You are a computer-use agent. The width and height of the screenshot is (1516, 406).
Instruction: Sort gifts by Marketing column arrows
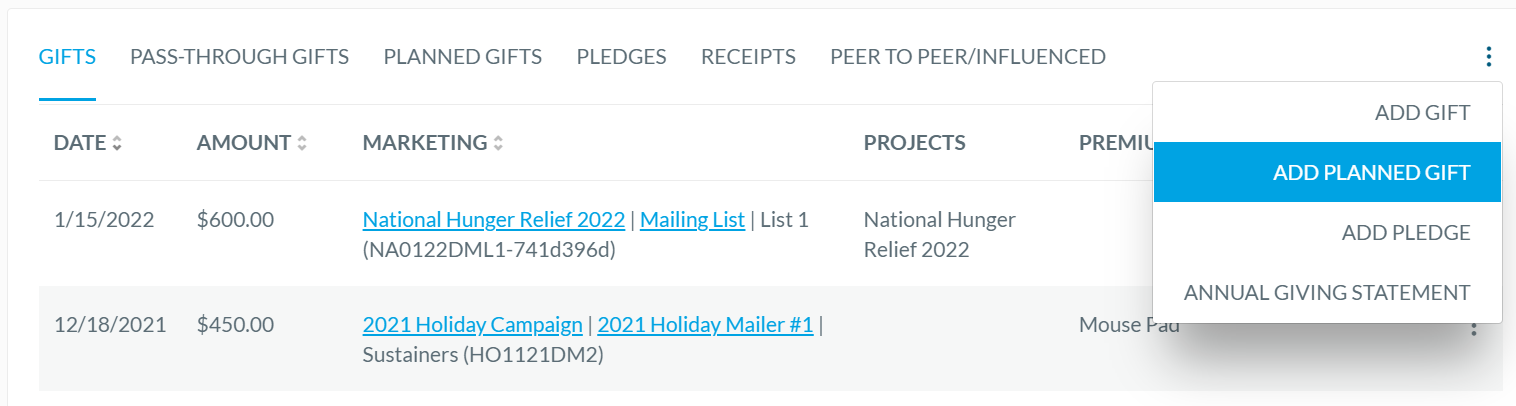(x=498, y=143)
